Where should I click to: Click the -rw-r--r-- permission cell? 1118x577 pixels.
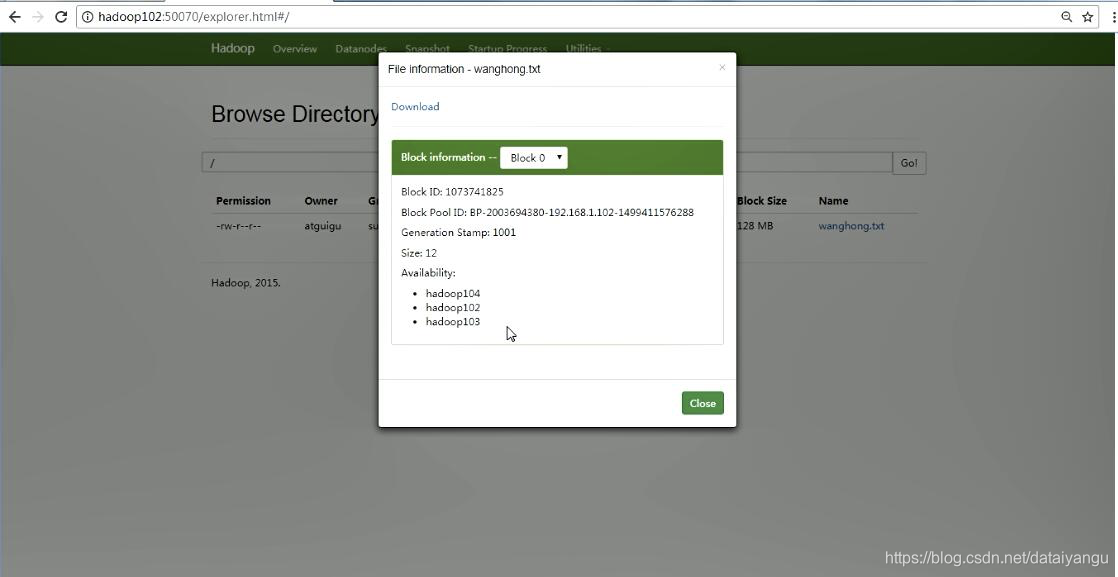click(238, 226)
